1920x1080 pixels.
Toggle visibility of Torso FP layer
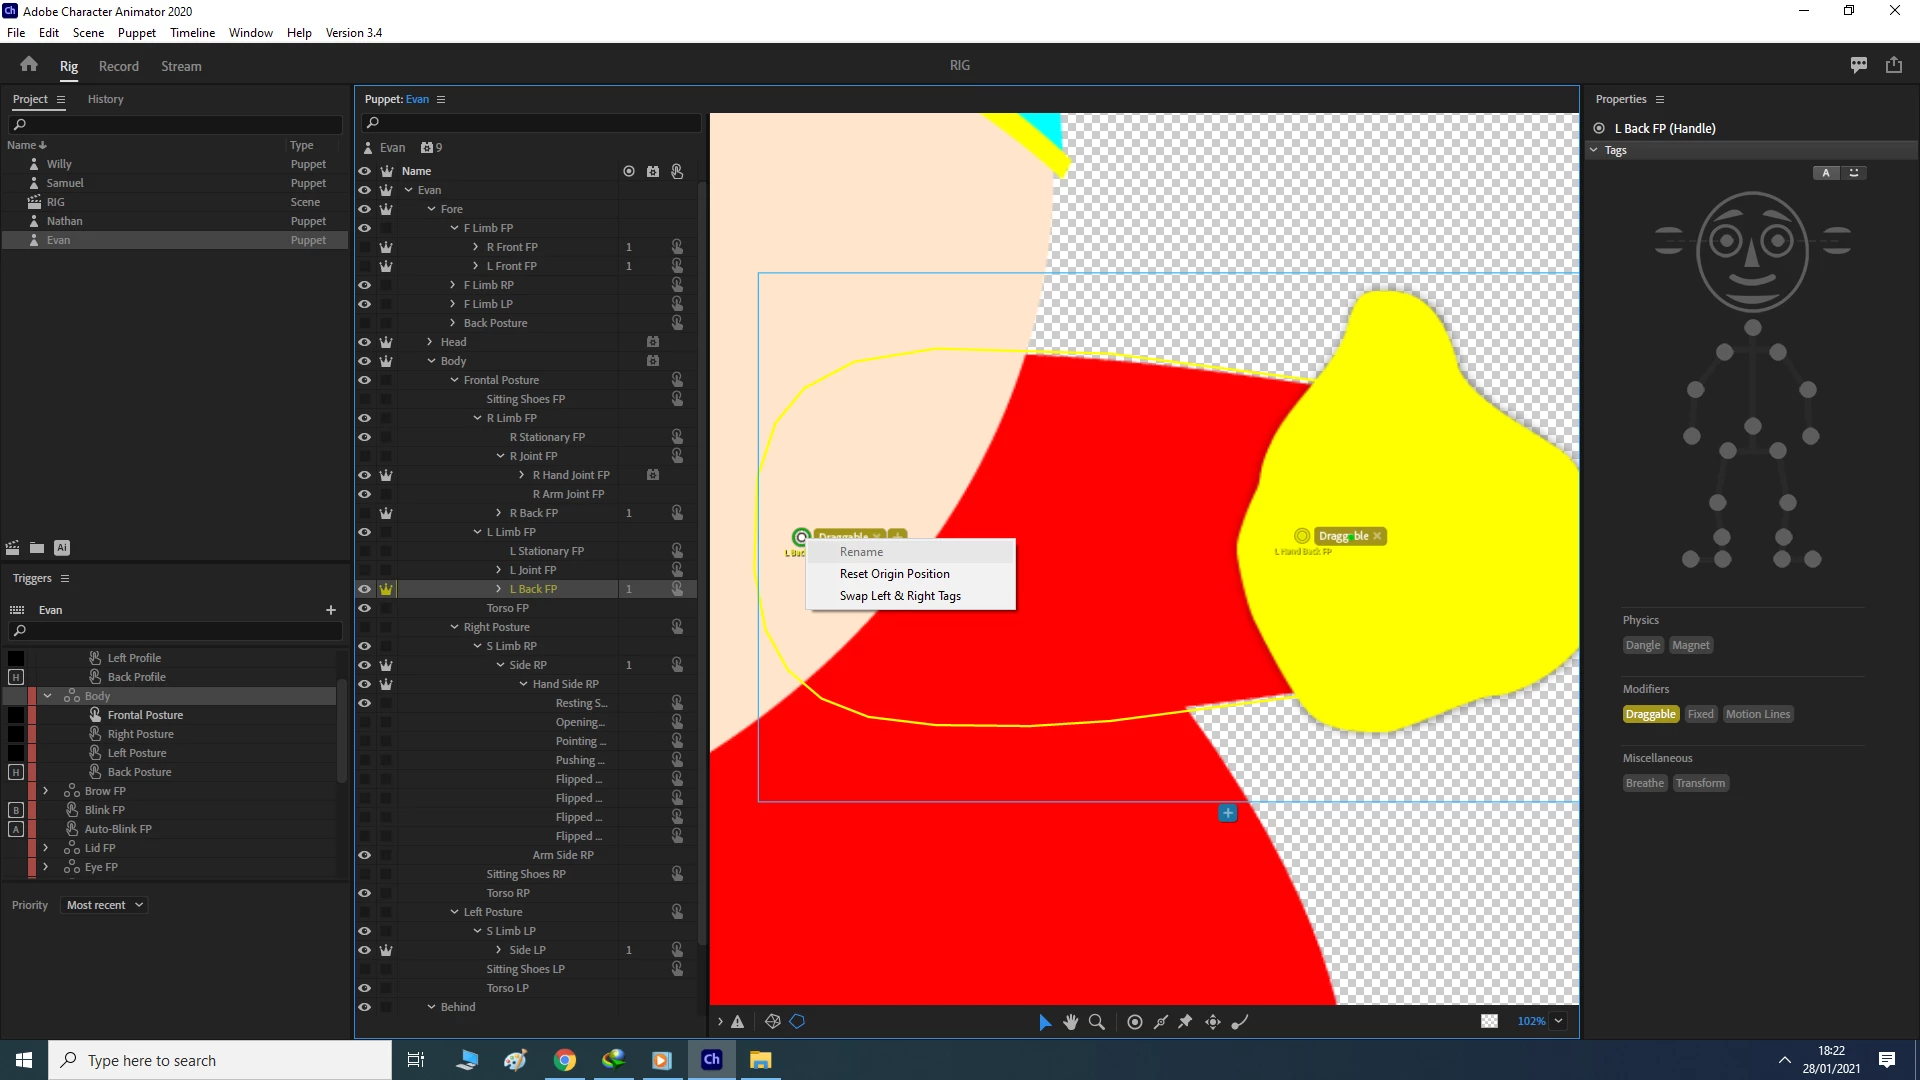(x=364, y=608)
